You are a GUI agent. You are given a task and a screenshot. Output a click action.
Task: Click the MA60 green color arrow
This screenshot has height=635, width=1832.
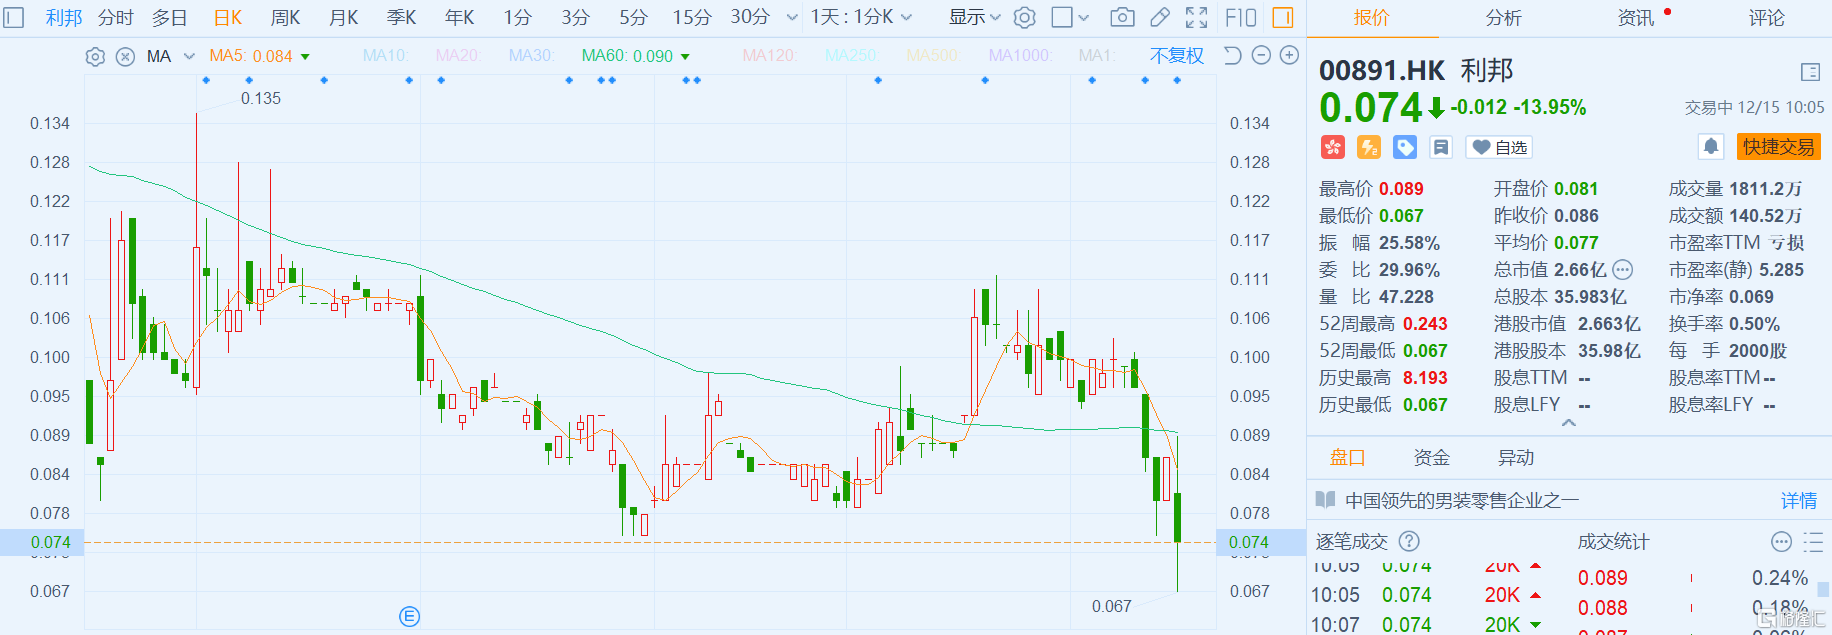686,57
